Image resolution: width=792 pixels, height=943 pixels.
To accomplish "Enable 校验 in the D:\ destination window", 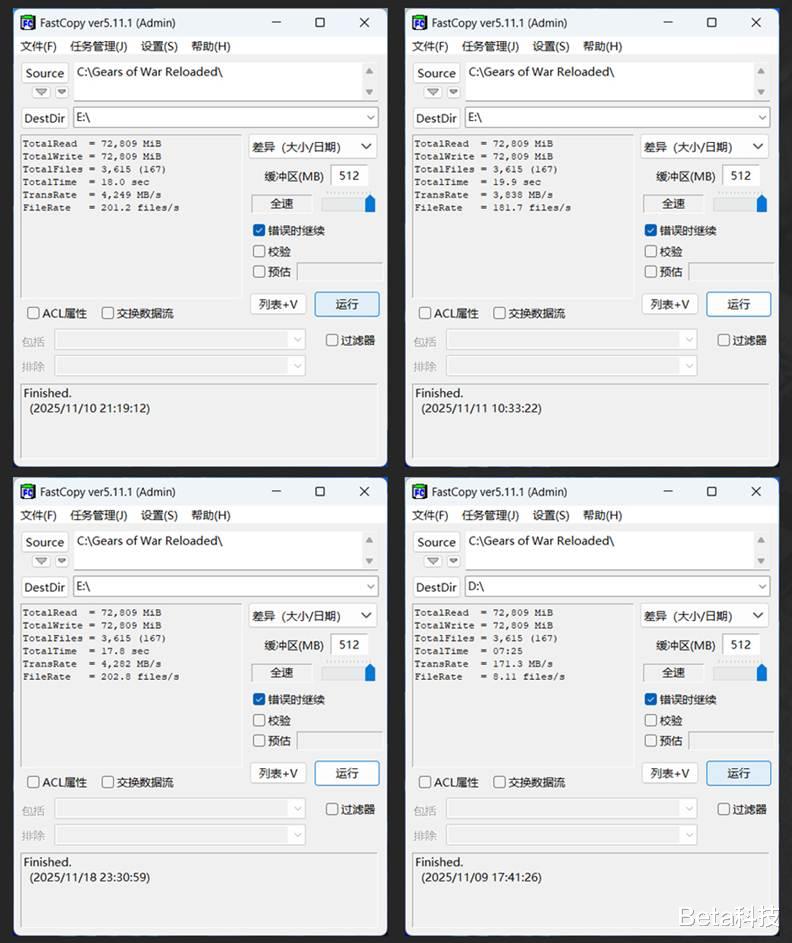I will 651,720.
